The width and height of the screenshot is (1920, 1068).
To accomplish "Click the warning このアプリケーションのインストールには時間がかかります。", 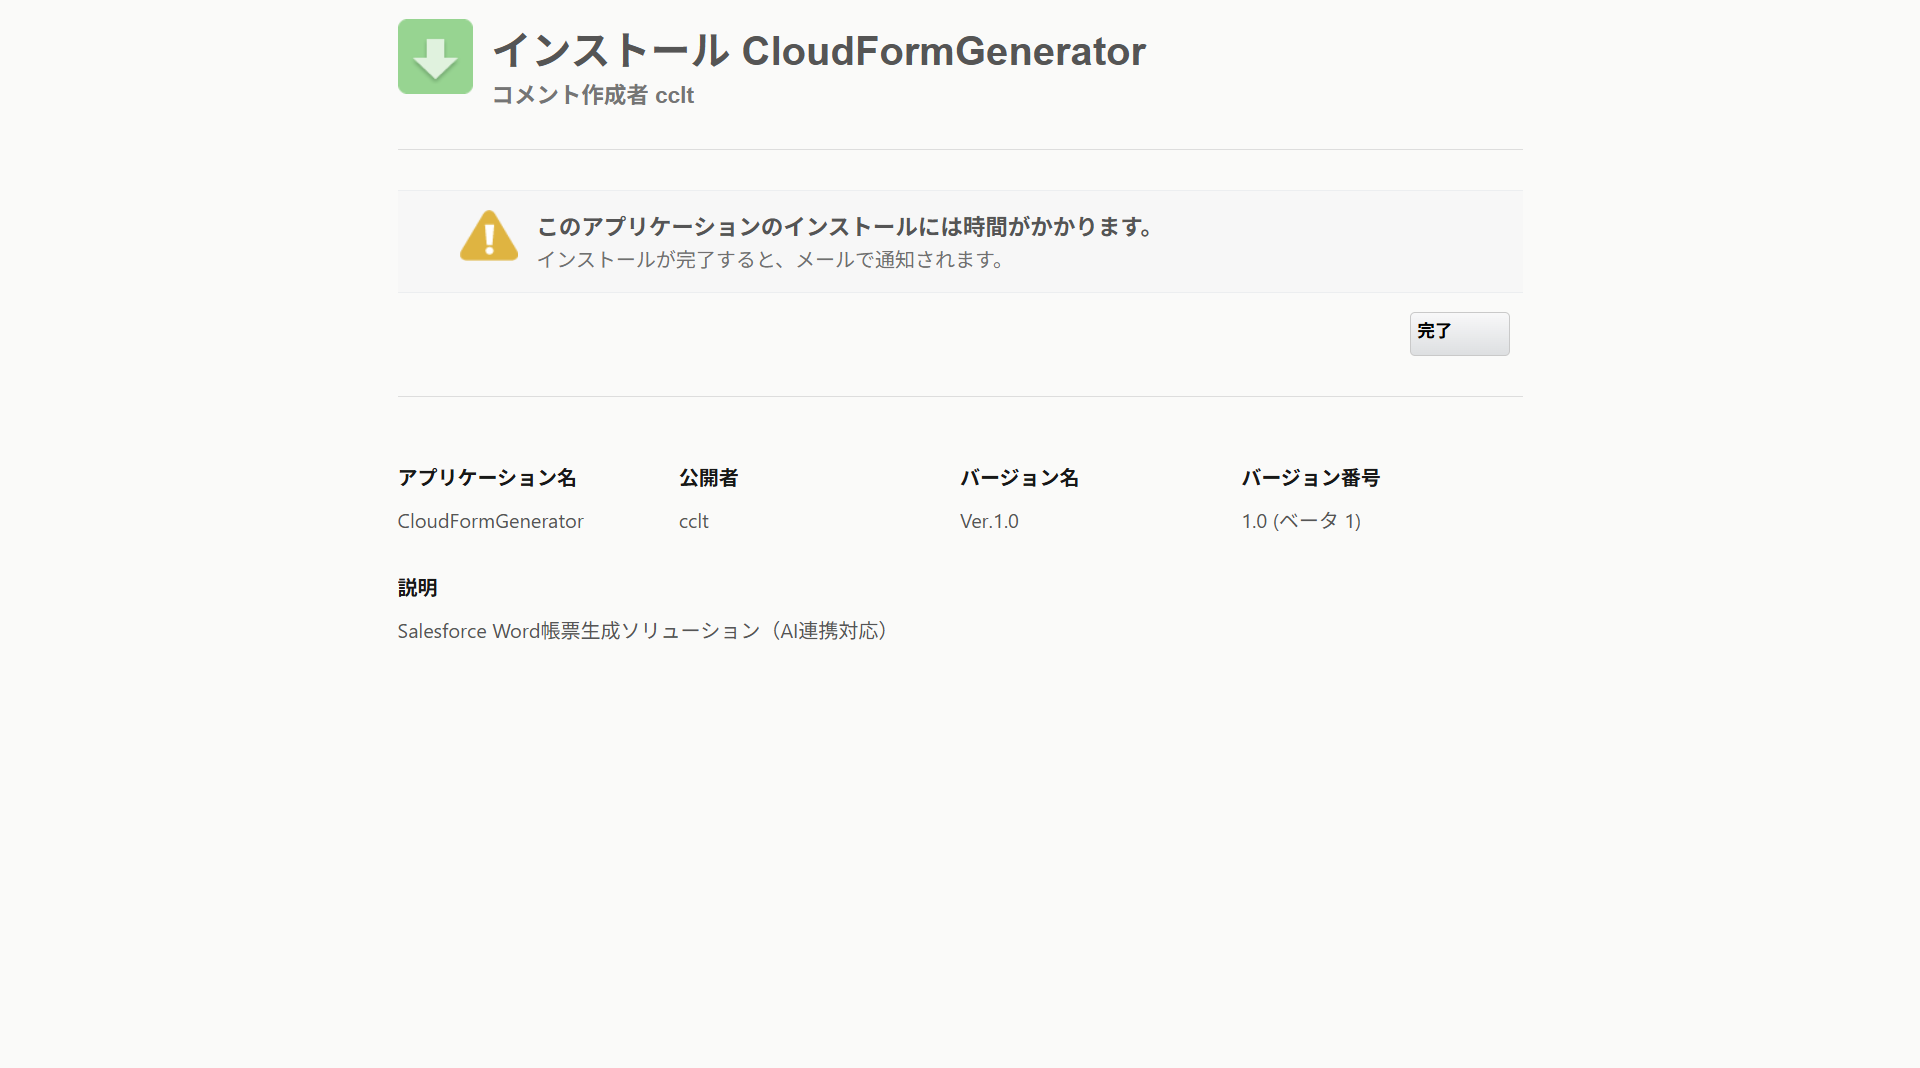I will (849, 227).
